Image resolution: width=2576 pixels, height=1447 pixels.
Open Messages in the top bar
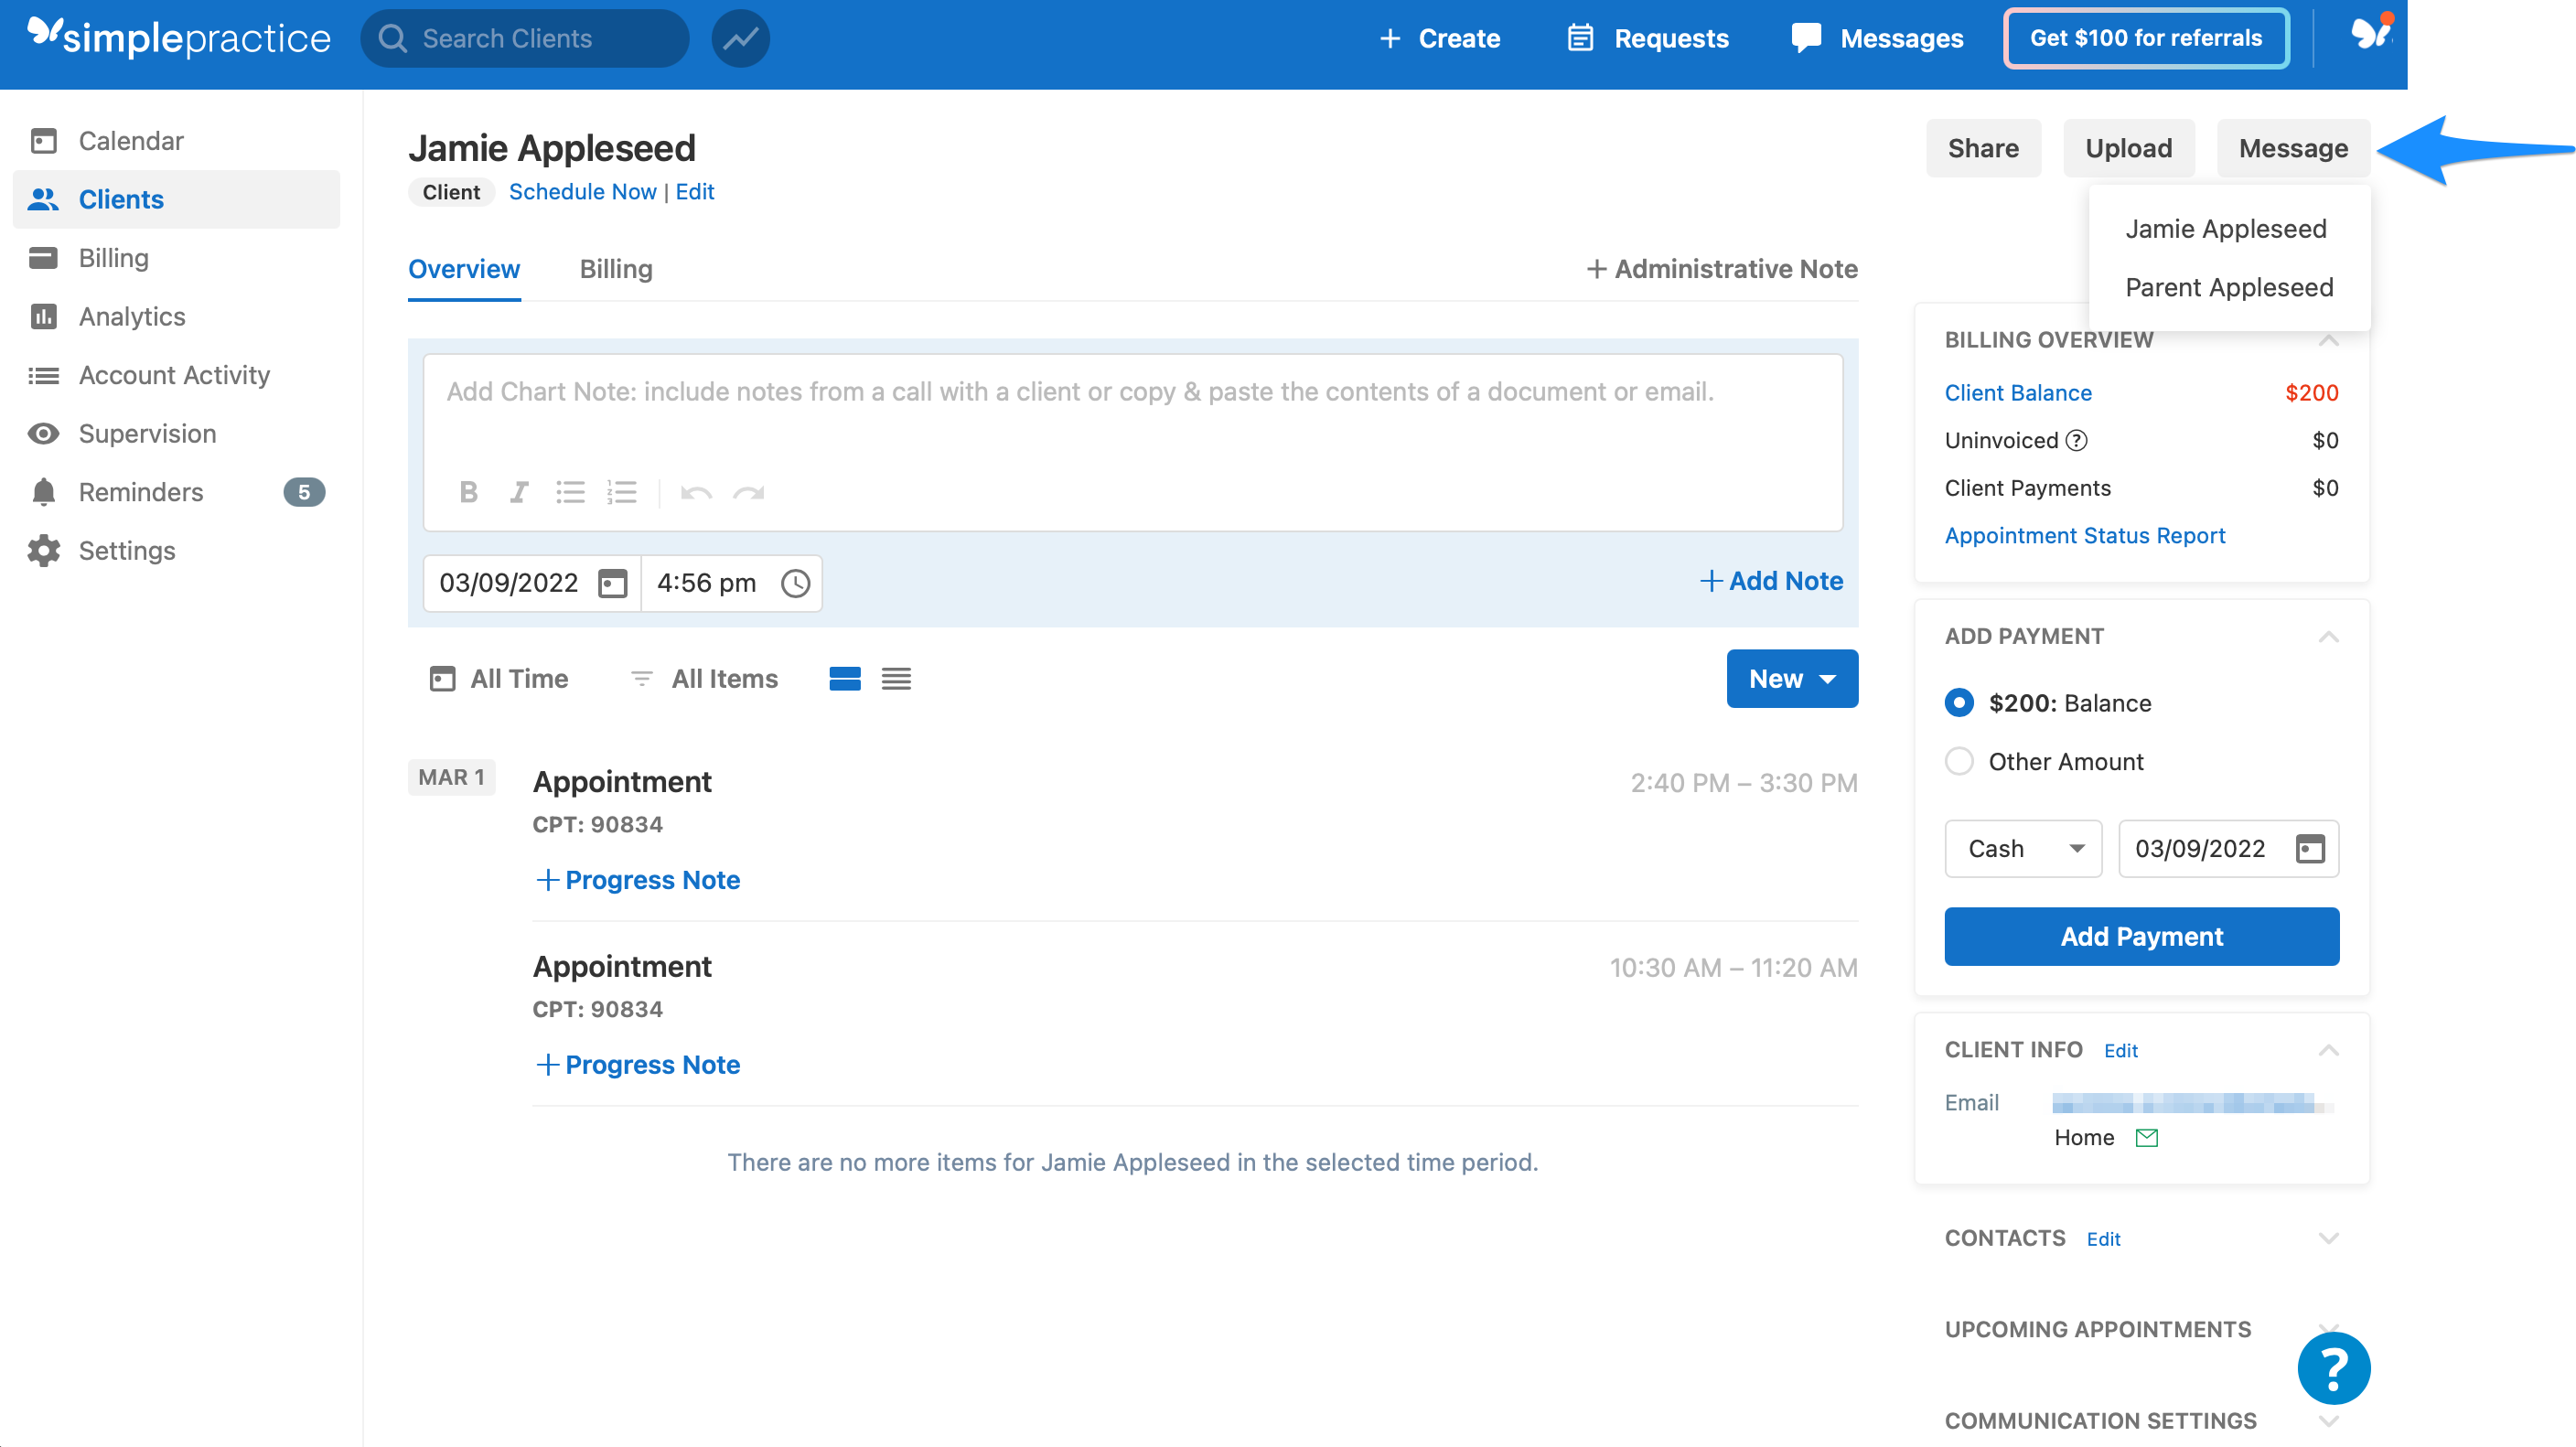1877,38
